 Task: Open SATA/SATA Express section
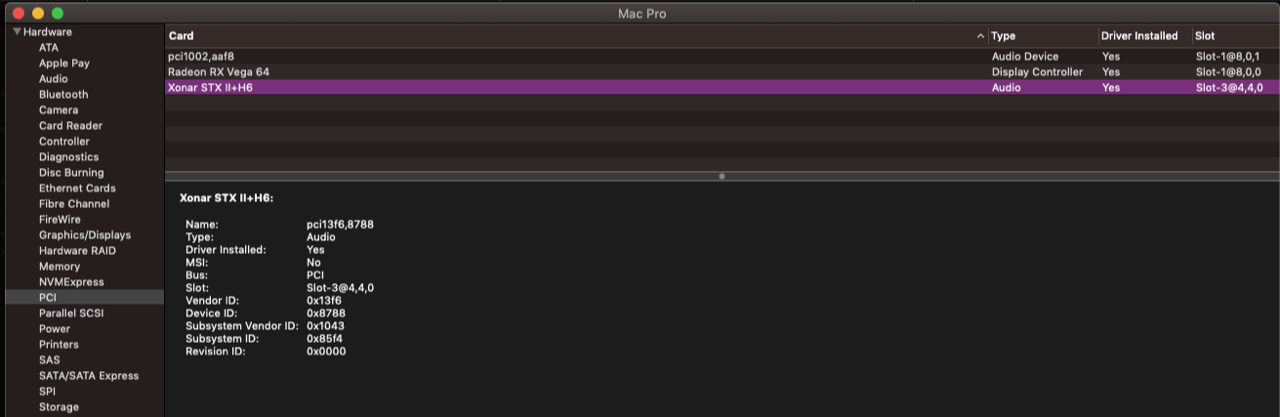coord(89,376)
